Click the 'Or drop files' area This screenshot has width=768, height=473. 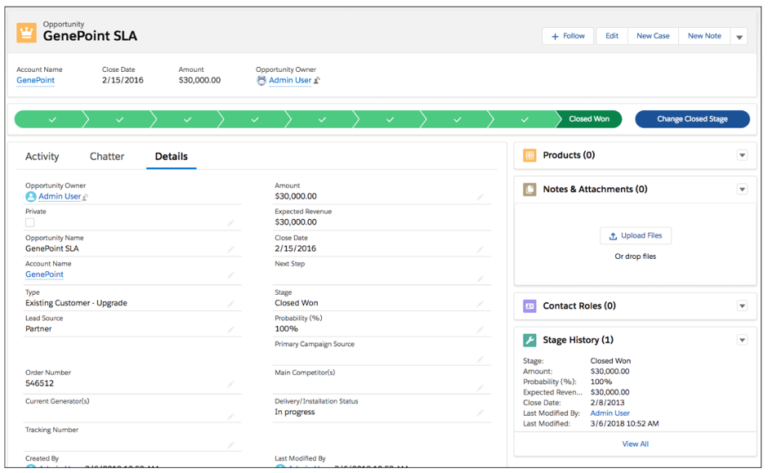click(x=635, y=257)
